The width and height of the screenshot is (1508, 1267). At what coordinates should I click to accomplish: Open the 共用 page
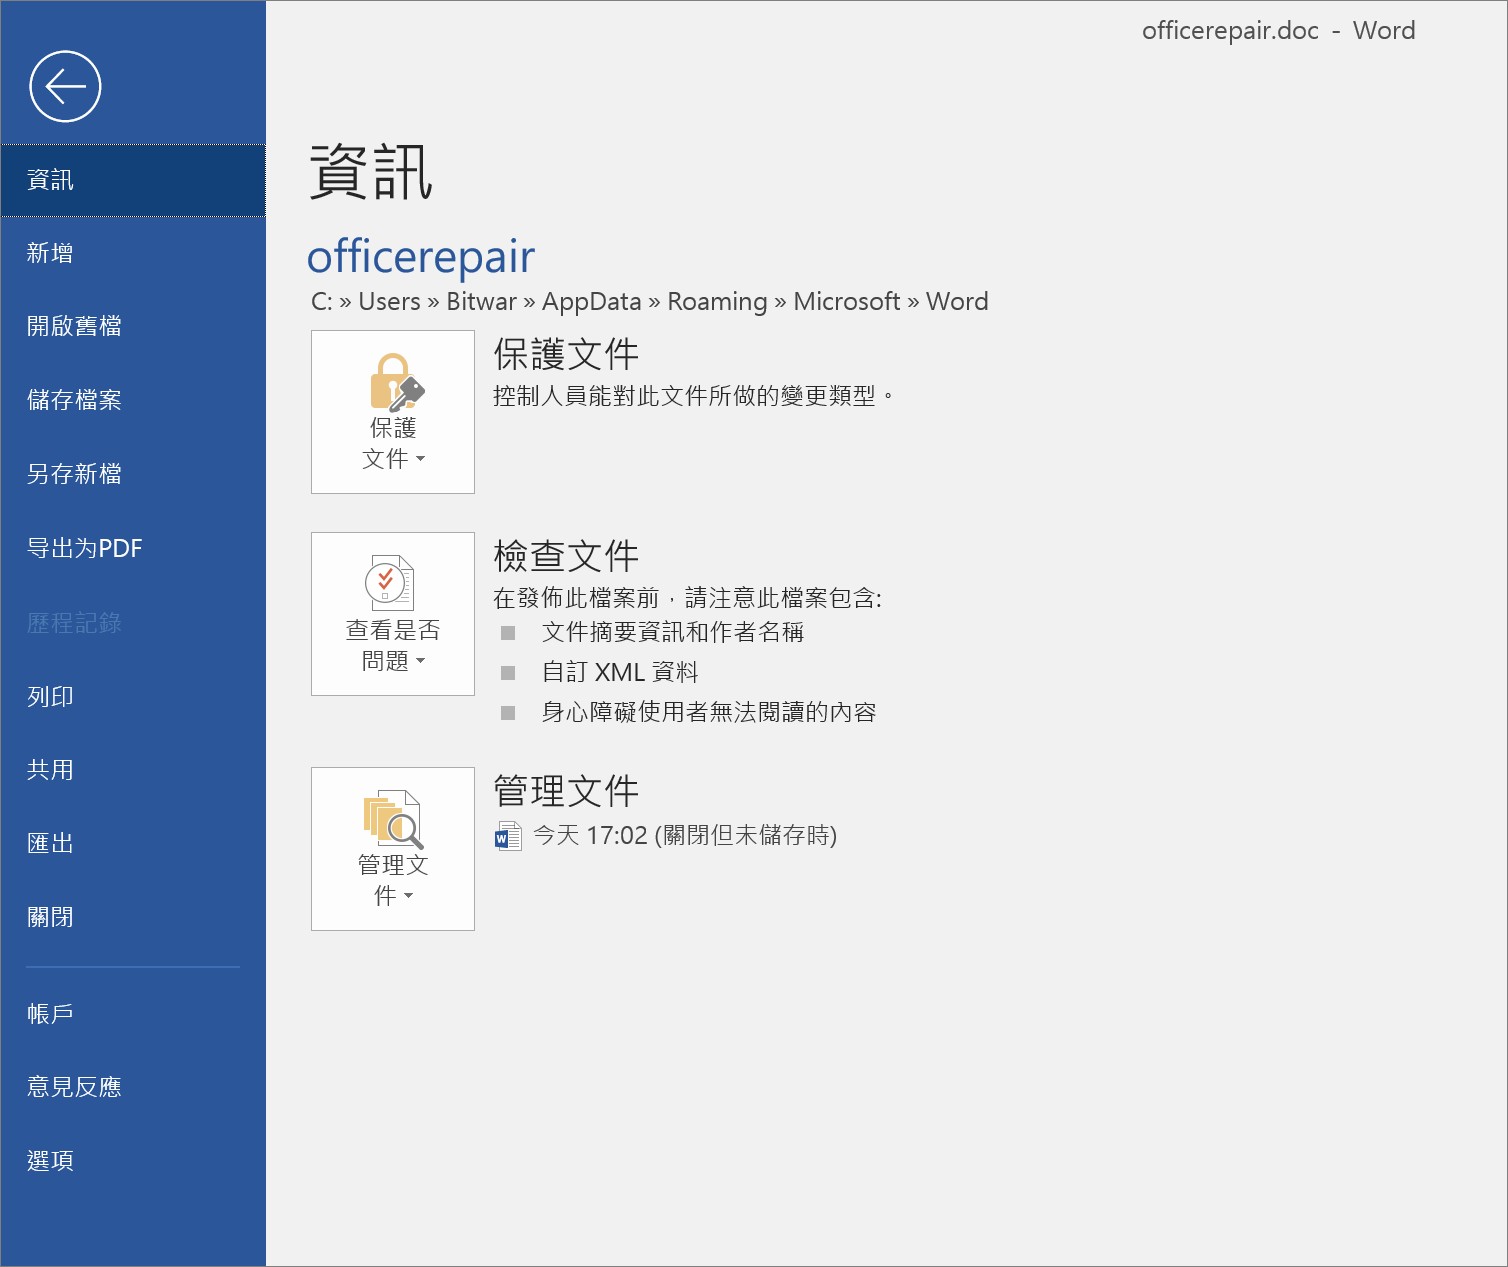point(133,770)
